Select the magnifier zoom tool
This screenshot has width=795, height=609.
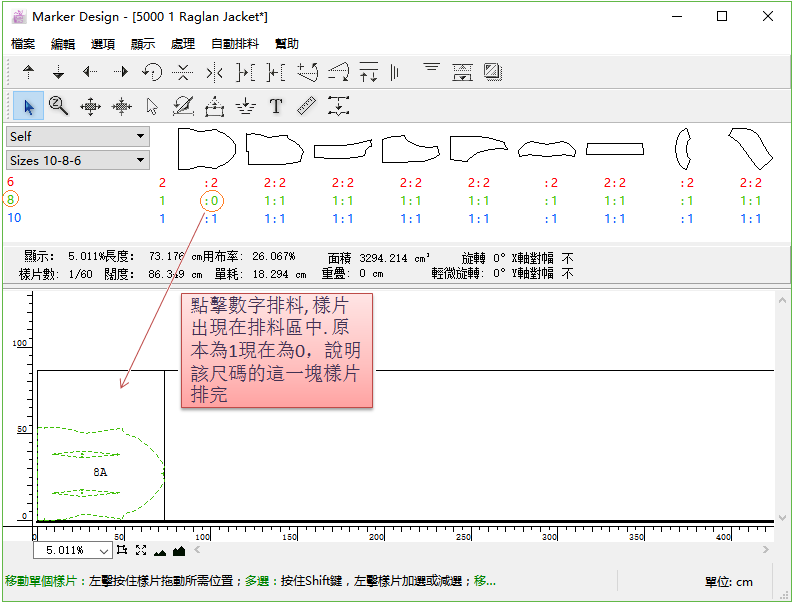coord(59,106)
